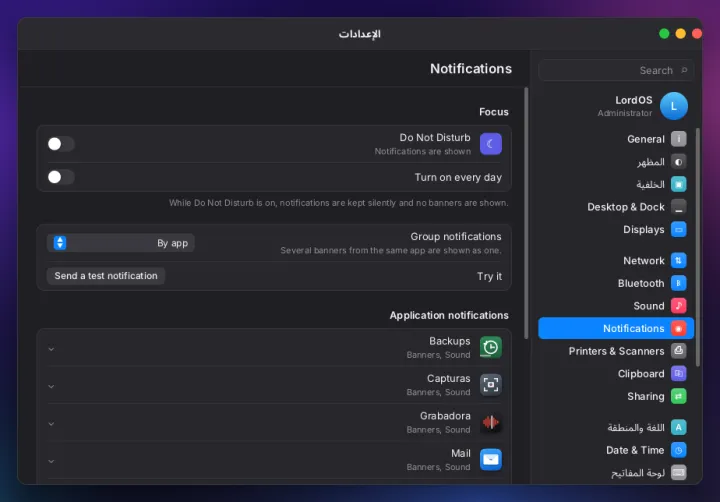Click the Backups app icon
720x502 pixels.
point(490,347)
